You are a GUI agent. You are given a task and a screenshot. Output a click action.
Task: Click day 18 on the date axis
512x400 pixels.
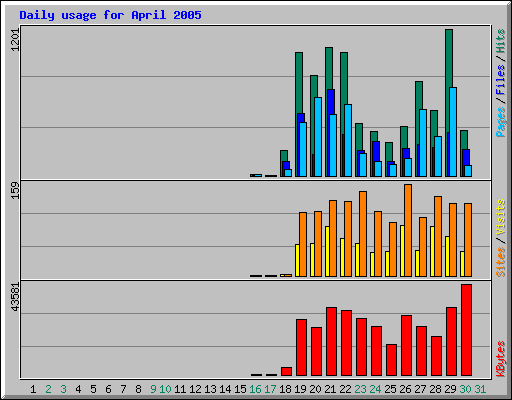285,389
